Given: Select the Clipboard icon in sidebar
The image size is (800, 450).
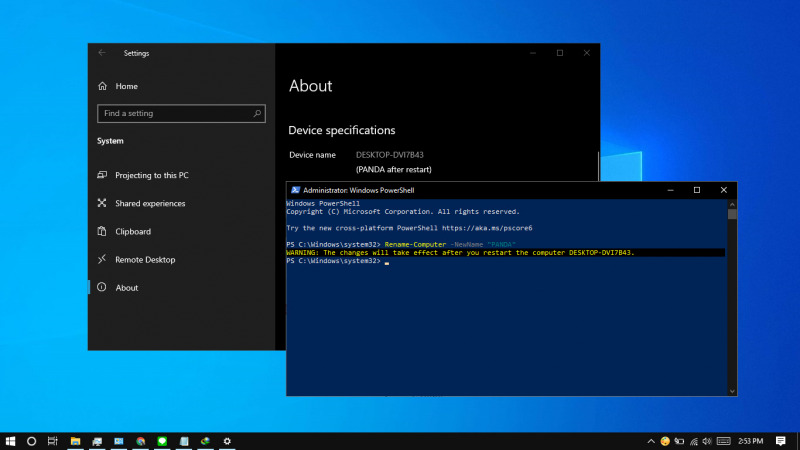Looking at the screenshot, I should (102, 231).
